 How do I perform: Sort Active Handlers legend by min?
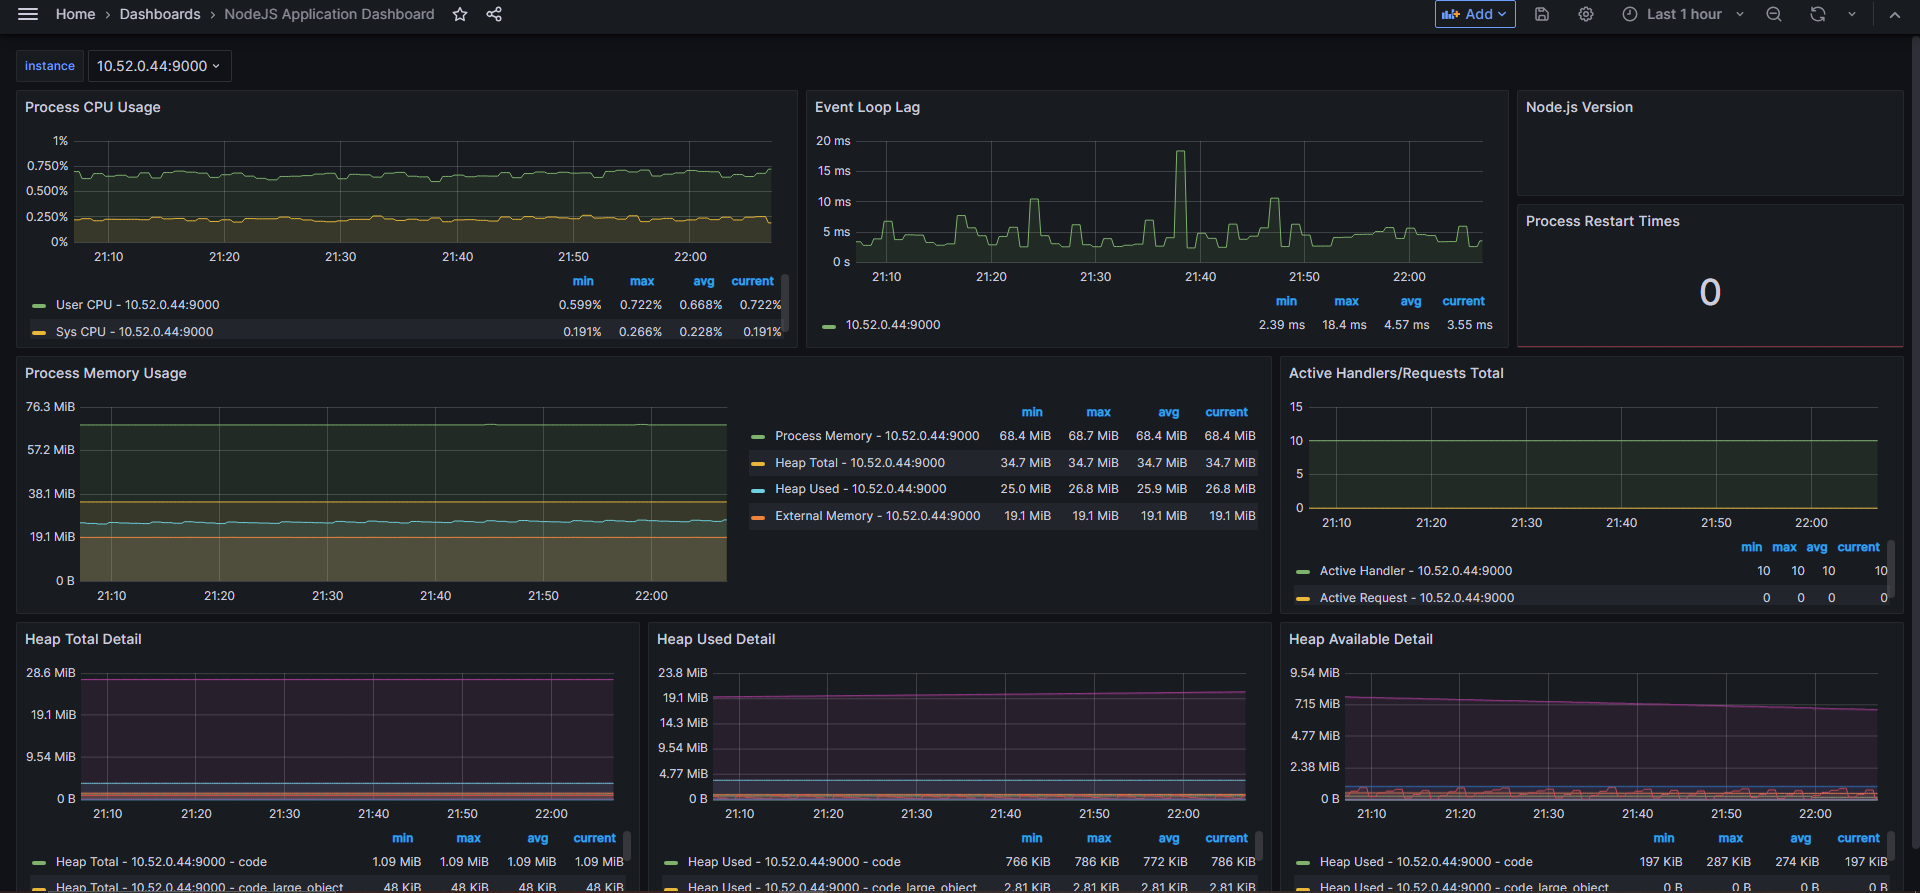(x=1752, y=547)
